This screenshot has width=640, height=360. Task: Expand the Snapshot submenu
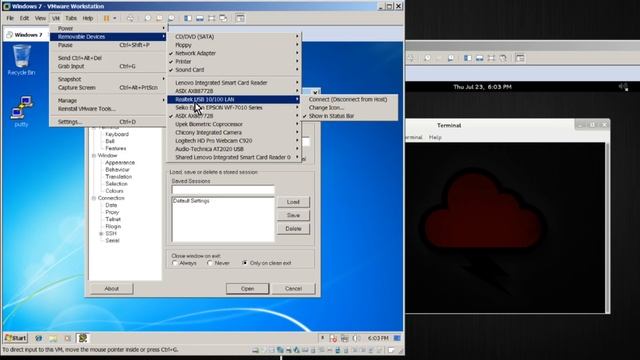pyautogui.click(x=108, y=79)
